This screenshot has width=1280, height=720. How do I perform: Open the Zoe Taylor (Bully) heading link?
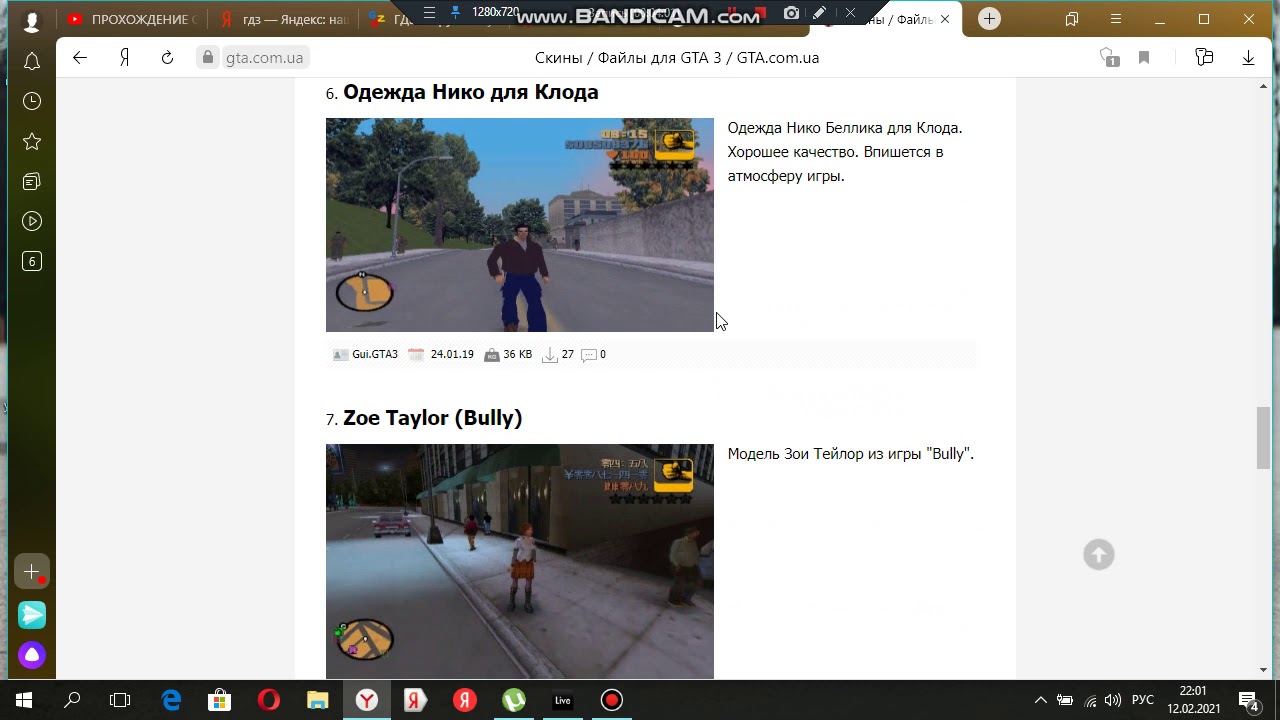432,418
